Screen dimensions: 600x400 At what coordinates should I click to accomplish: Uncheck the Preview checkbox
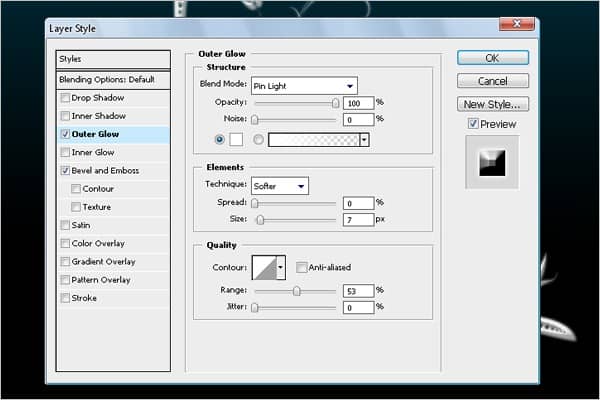click(473, 124)
